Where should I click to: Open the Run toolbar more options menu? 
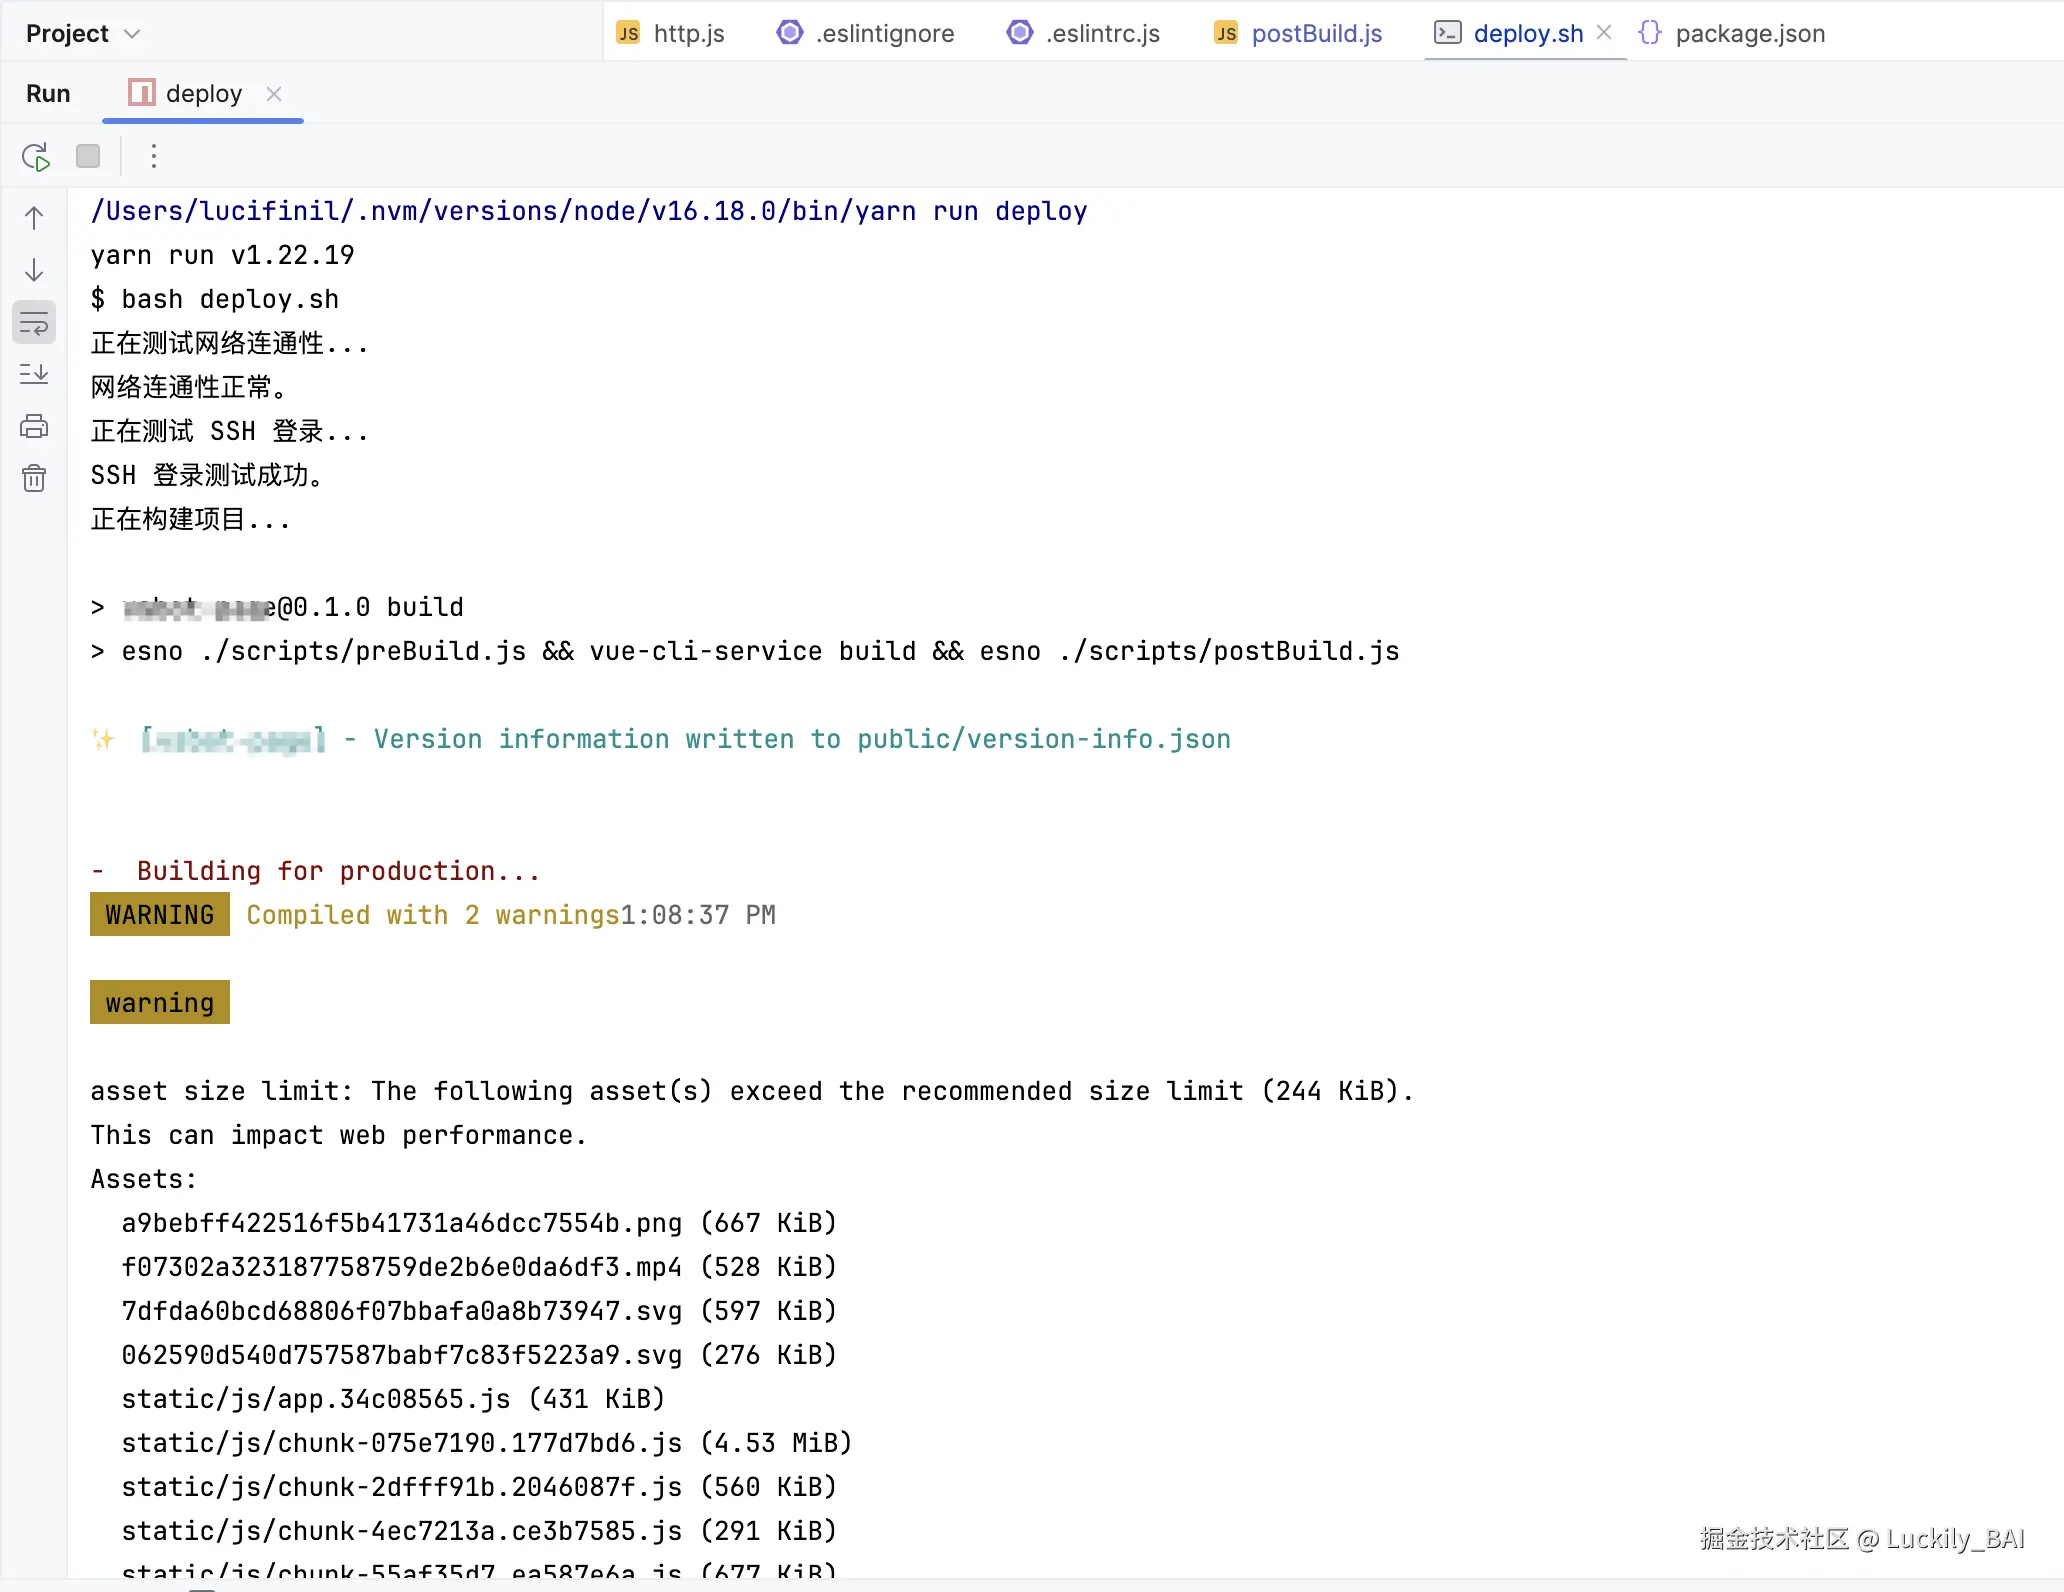click(153, 156)
